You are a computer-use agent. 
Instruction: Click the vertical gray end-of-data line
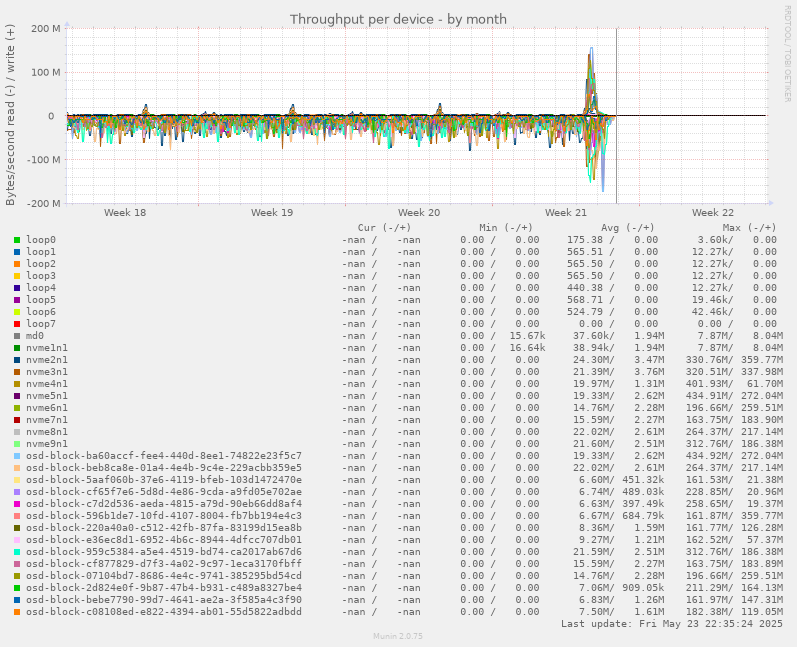click(x=617, y=116)
